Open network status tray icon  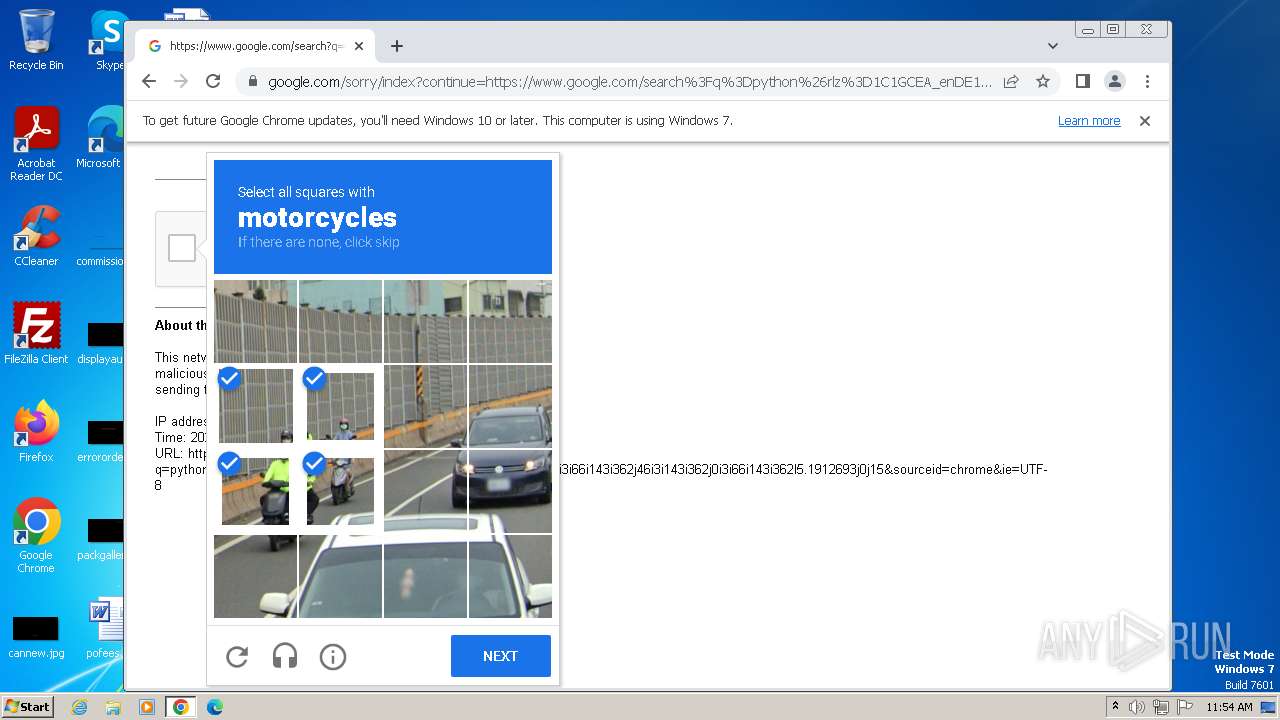click(x=1160, y=707)
